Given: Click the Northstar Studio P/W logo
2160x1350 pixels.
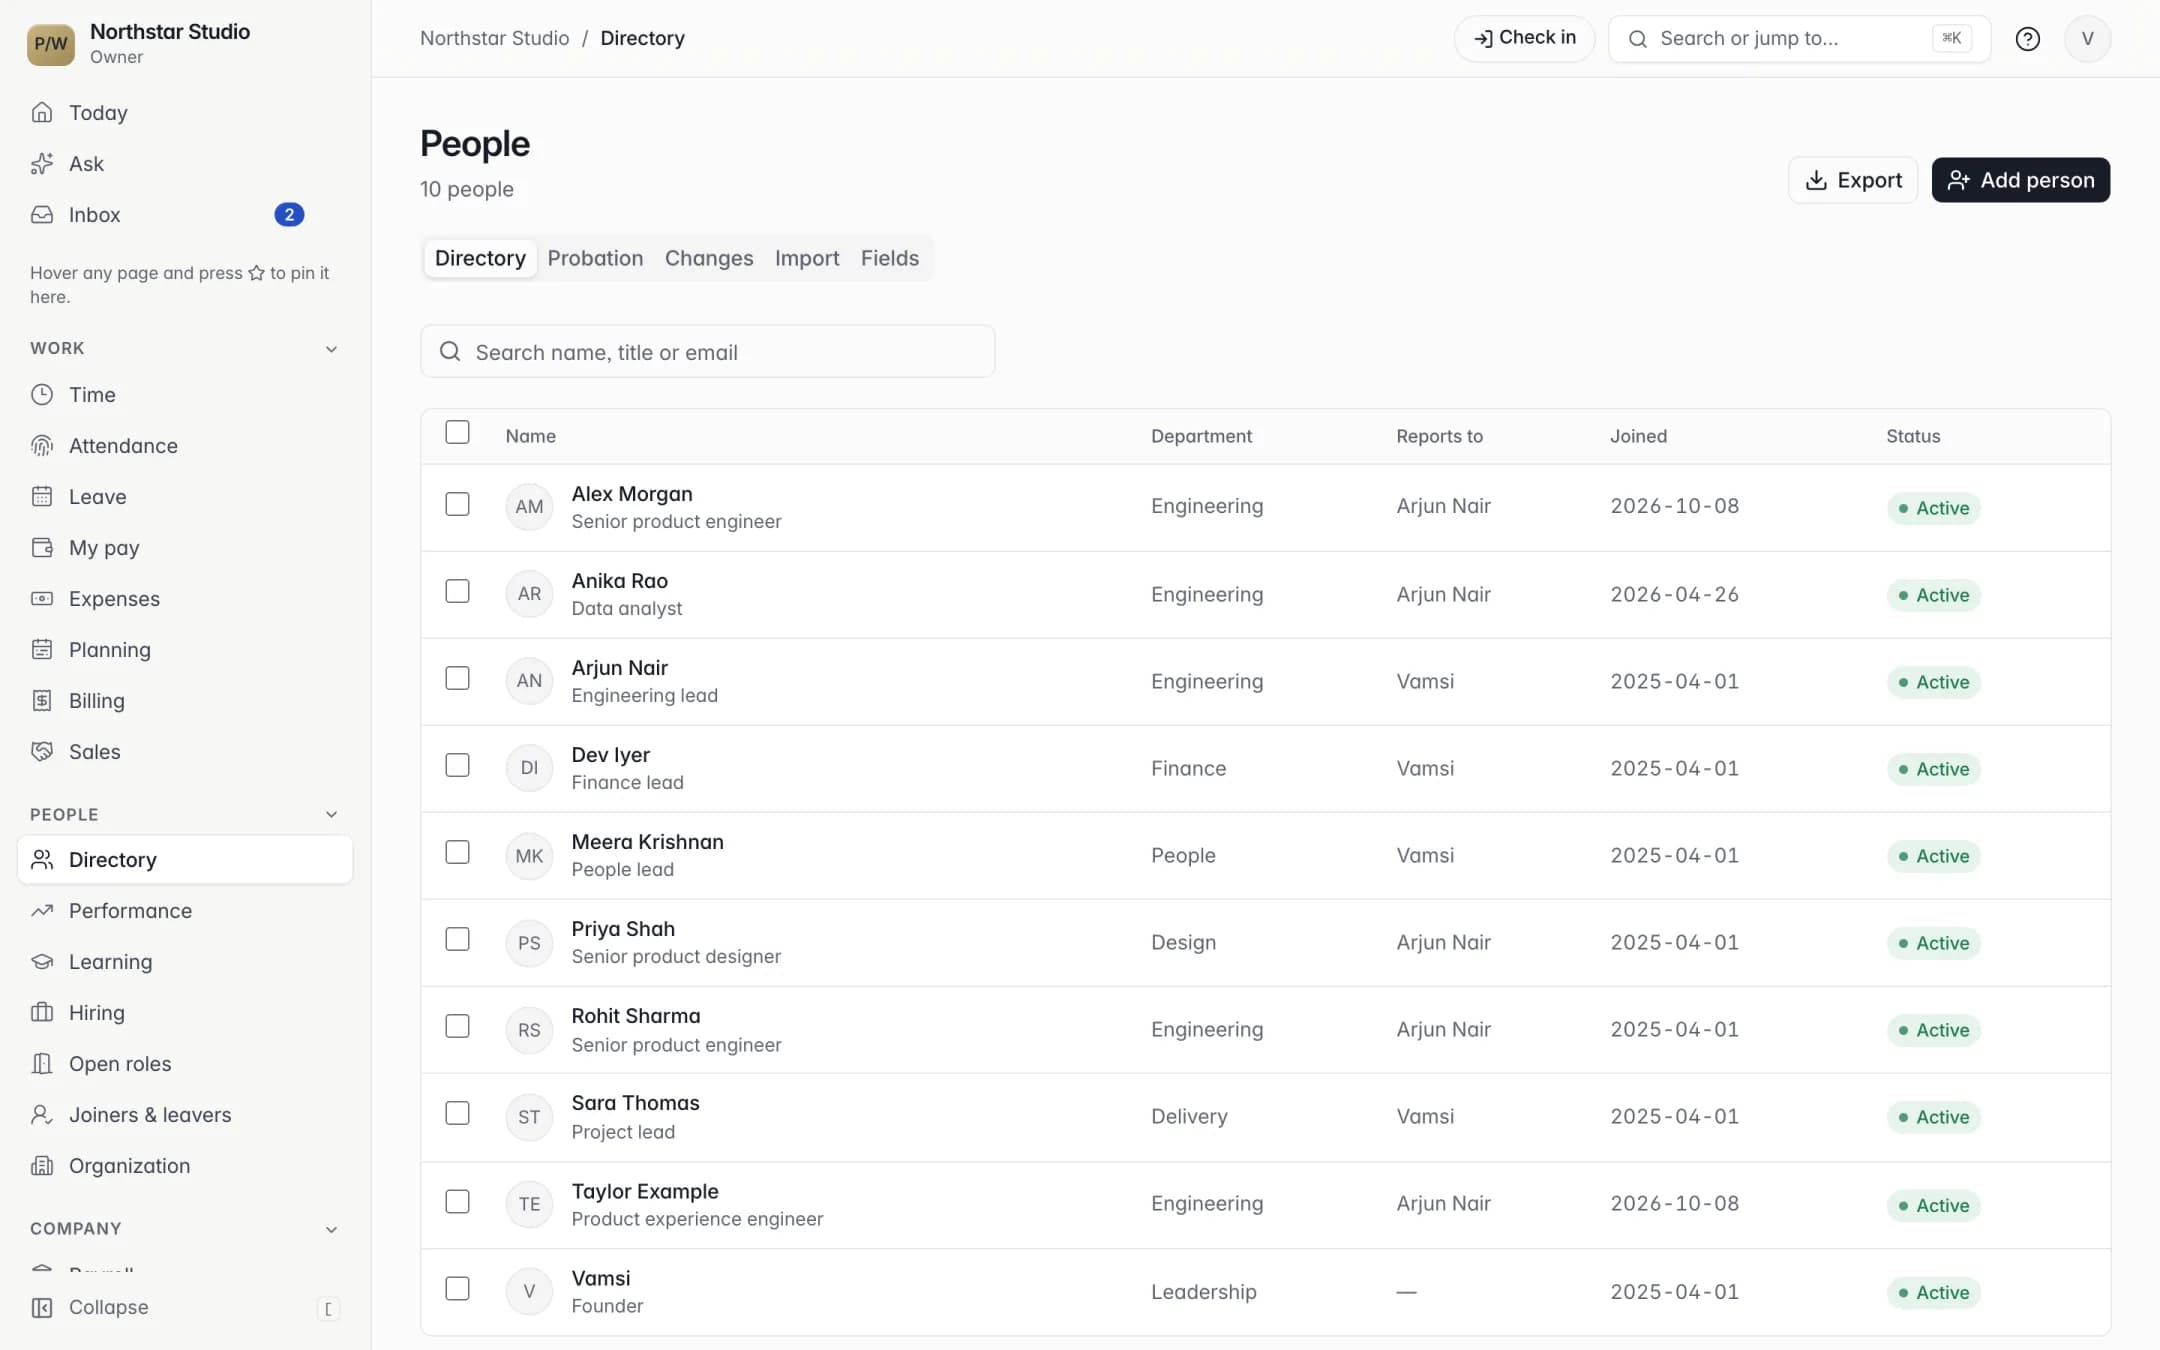Looking at the screenshot, I should coord(51,44).
